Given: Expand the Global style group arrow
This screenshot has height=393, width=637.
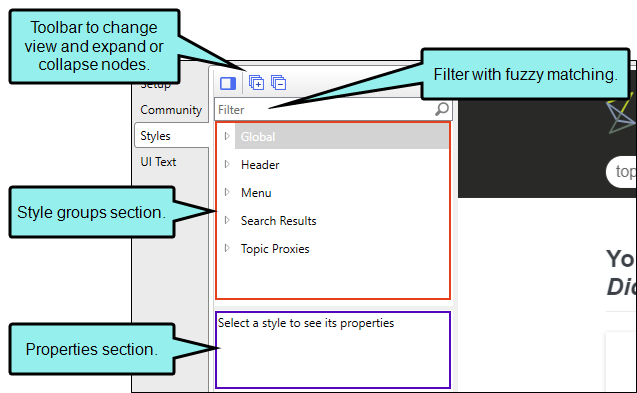Looking at the screenshot, I should pos(227,137).
